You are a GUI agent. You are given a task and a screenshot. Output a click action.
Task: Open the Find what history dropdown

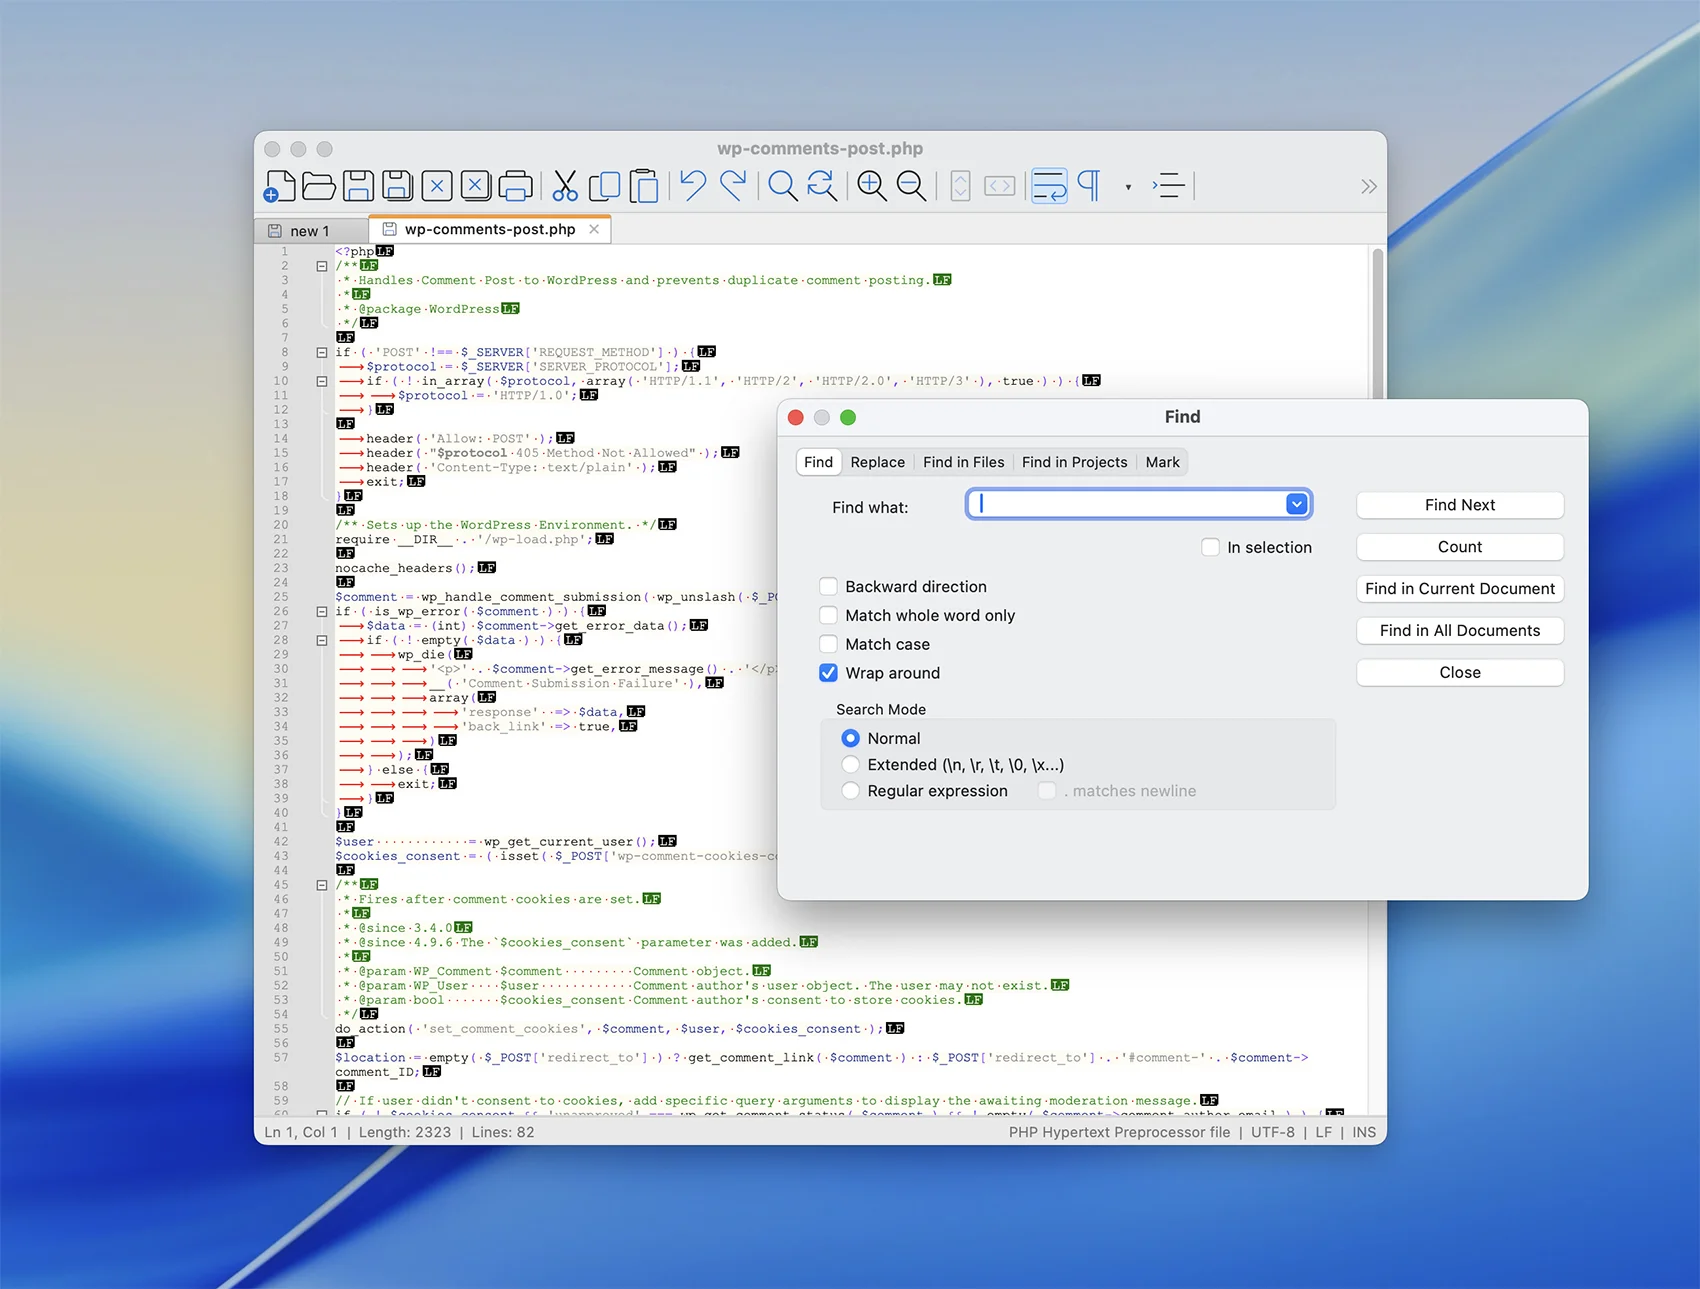point(1296,504)
